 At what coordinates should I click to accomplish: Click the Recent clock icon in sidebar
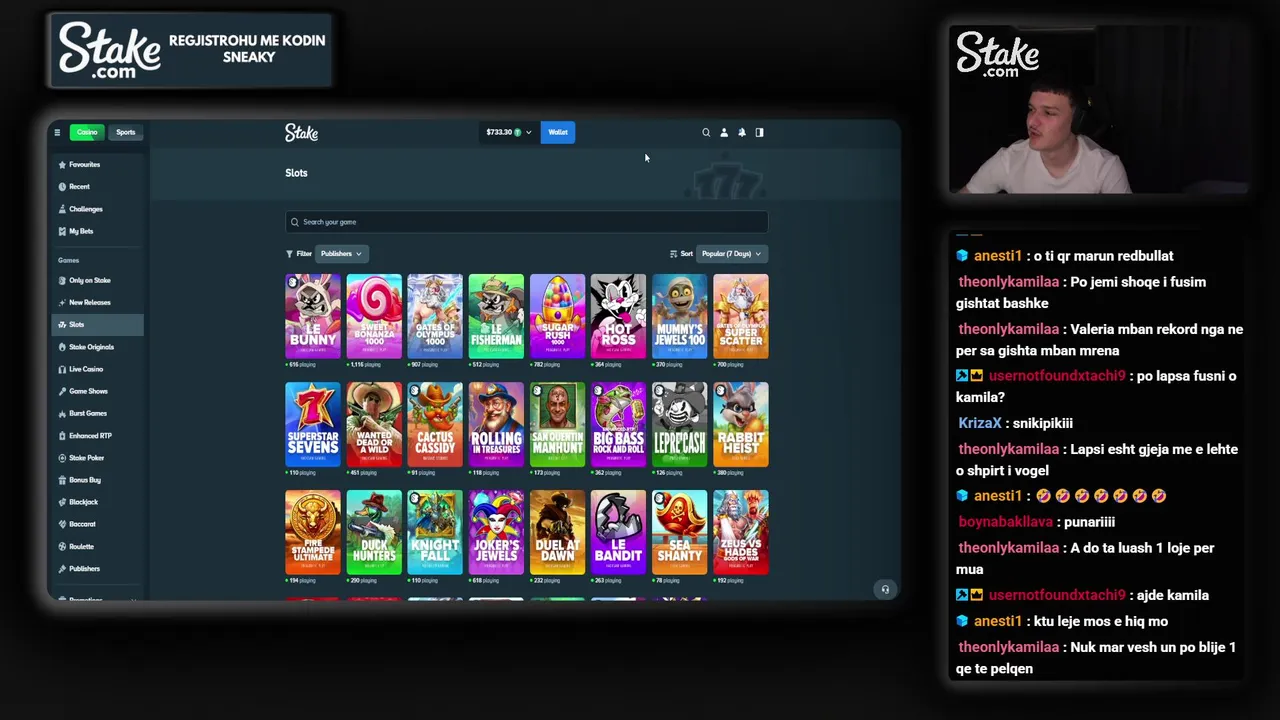pos(62,187)
